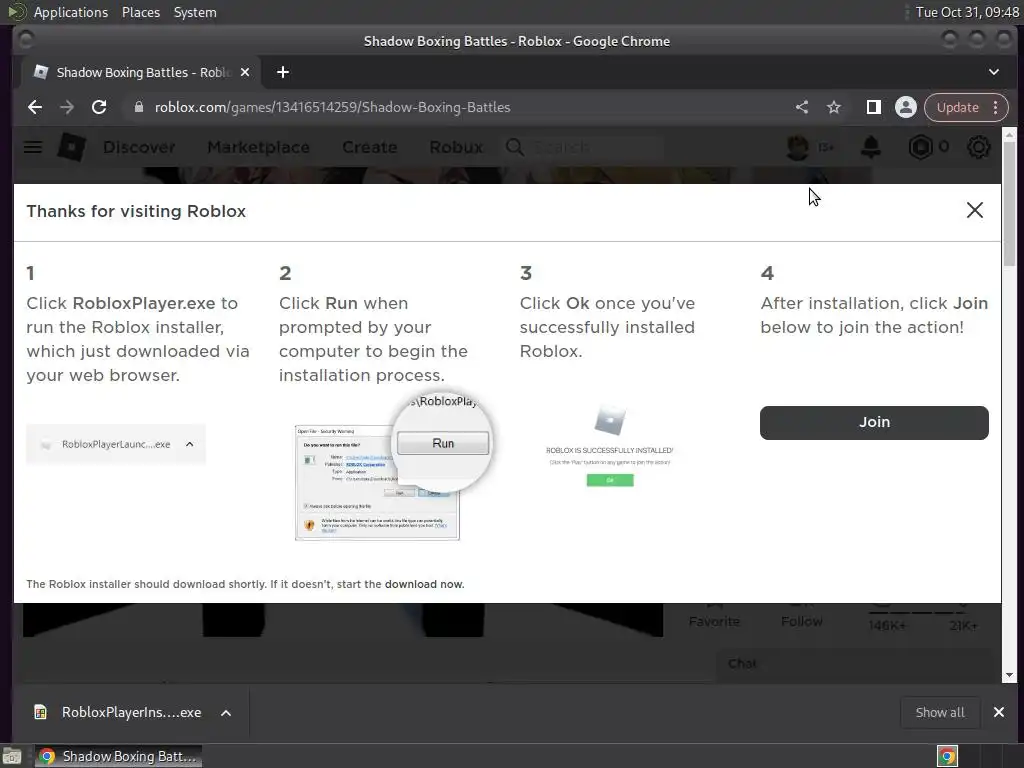Open the Robux menu item

click(456, 147)
